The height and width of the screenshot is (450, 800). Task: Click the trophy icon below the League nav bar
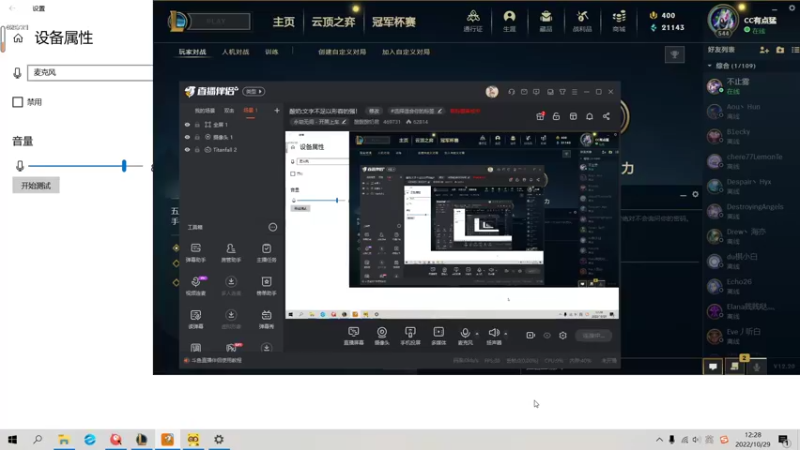674,55
